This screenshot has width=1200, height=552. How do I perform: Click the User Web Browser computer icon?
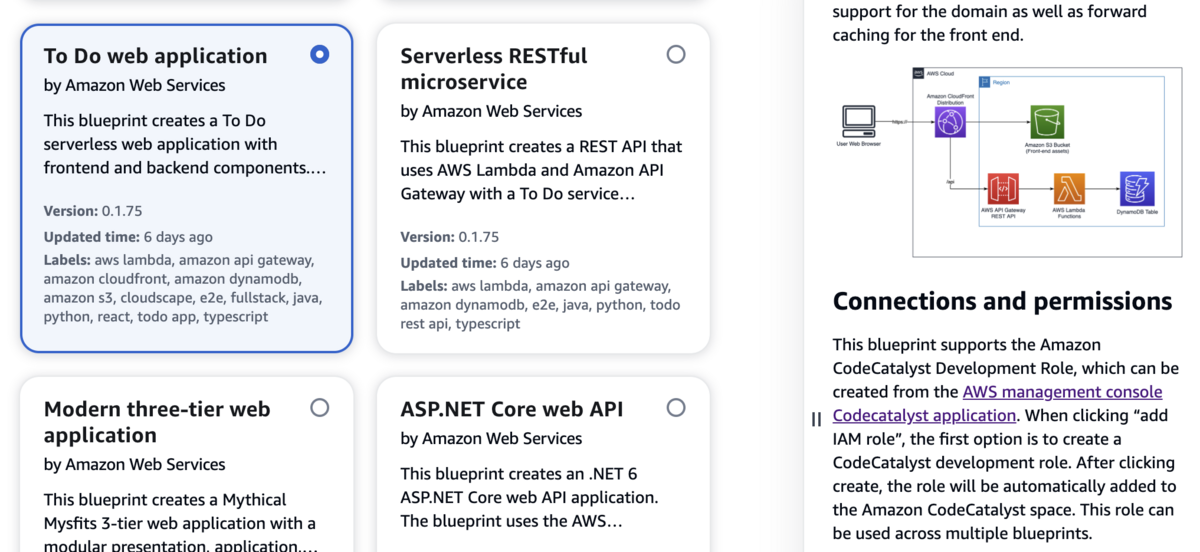858,122
